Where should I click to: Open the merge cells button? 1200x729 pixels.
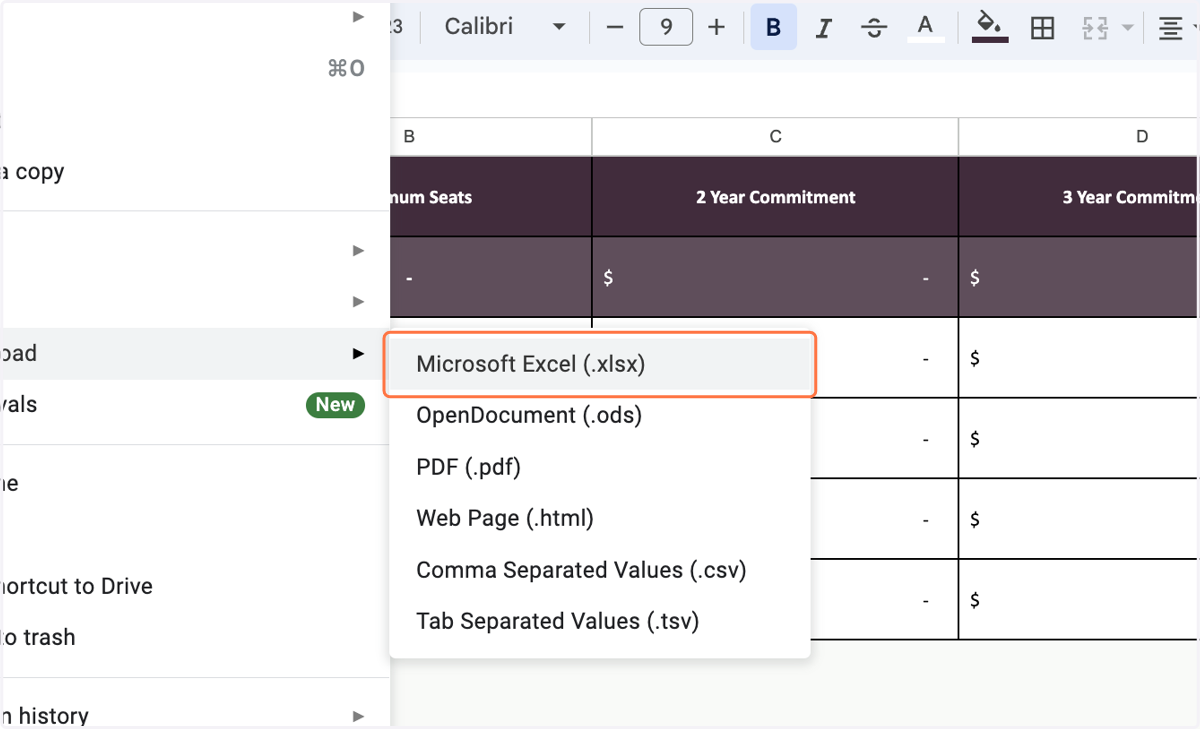(1096, 28)
